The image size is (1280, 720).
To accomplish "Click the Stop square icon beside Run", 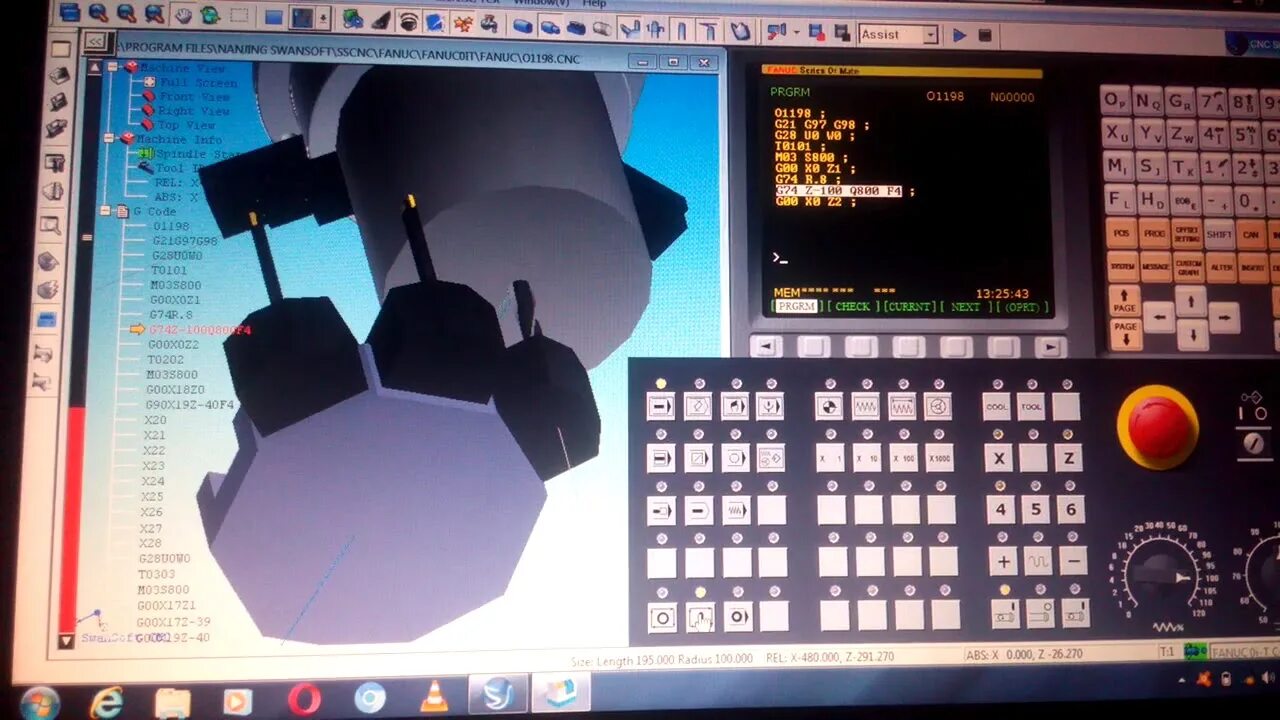I will coord(985,34).
